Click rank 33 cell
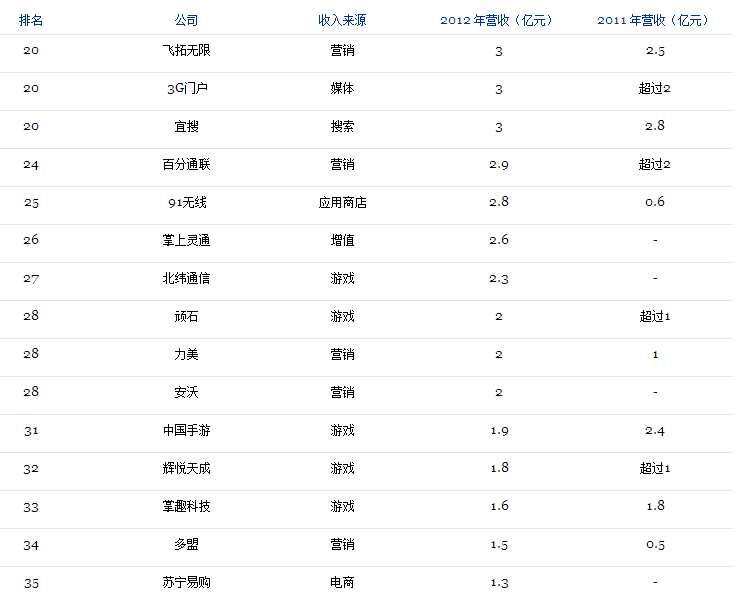746x604 pixels. point(31,507)
